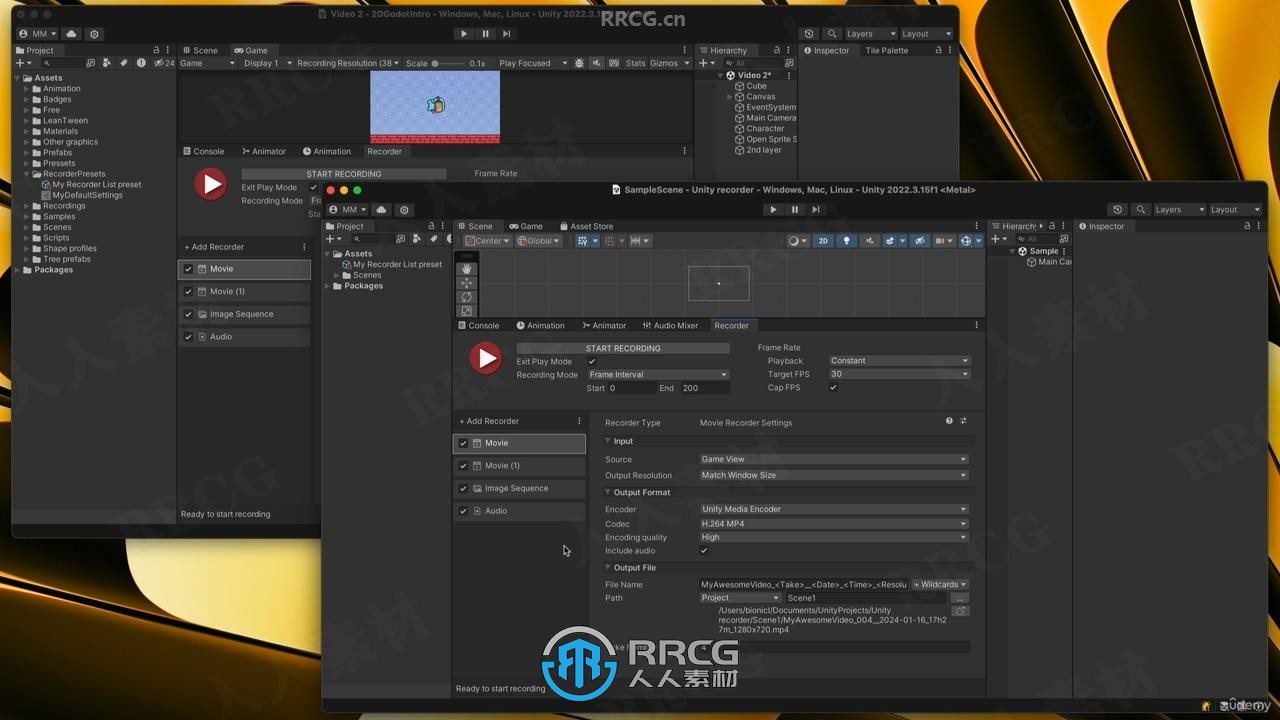
Task: Click Add Recorder in back window
Action: click(214, 247)
